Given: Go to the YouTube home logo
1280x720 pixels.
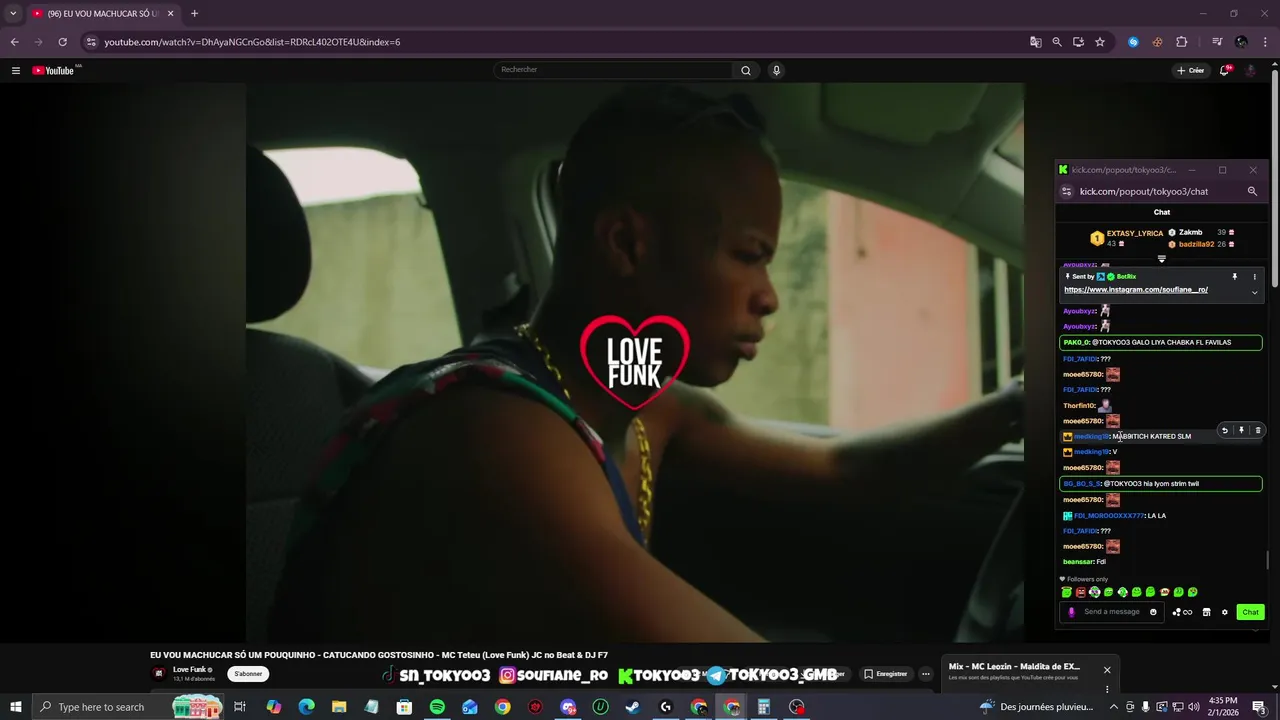Looking at the screenshot, I should coord(53,70).
